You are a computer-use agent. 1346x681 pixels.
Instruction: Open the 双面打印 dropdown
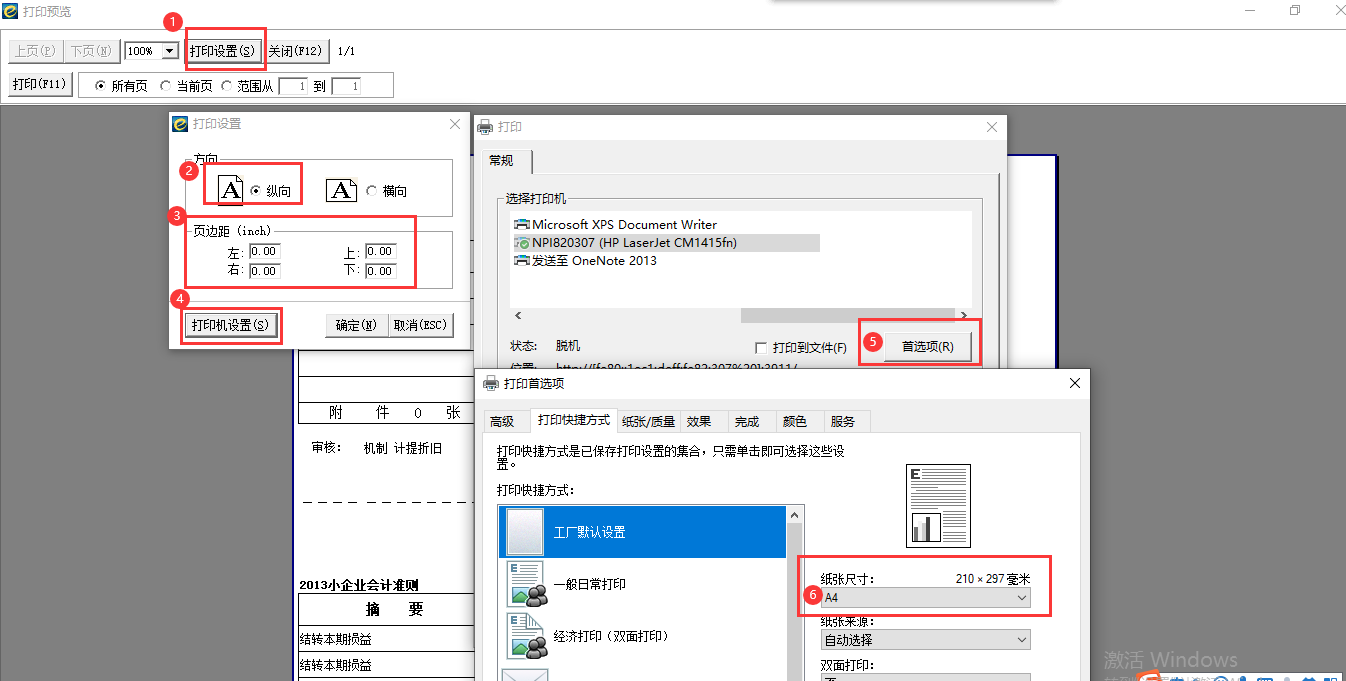[x=925, y=677]
